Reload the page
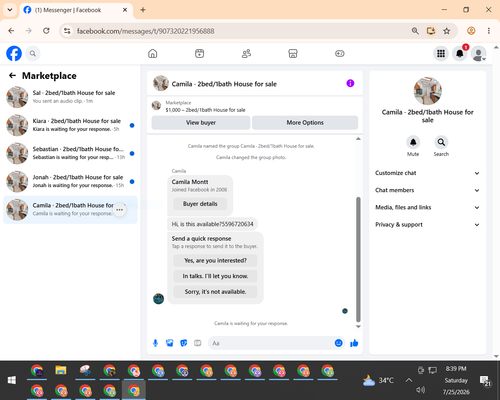 (x=46, y=31)
